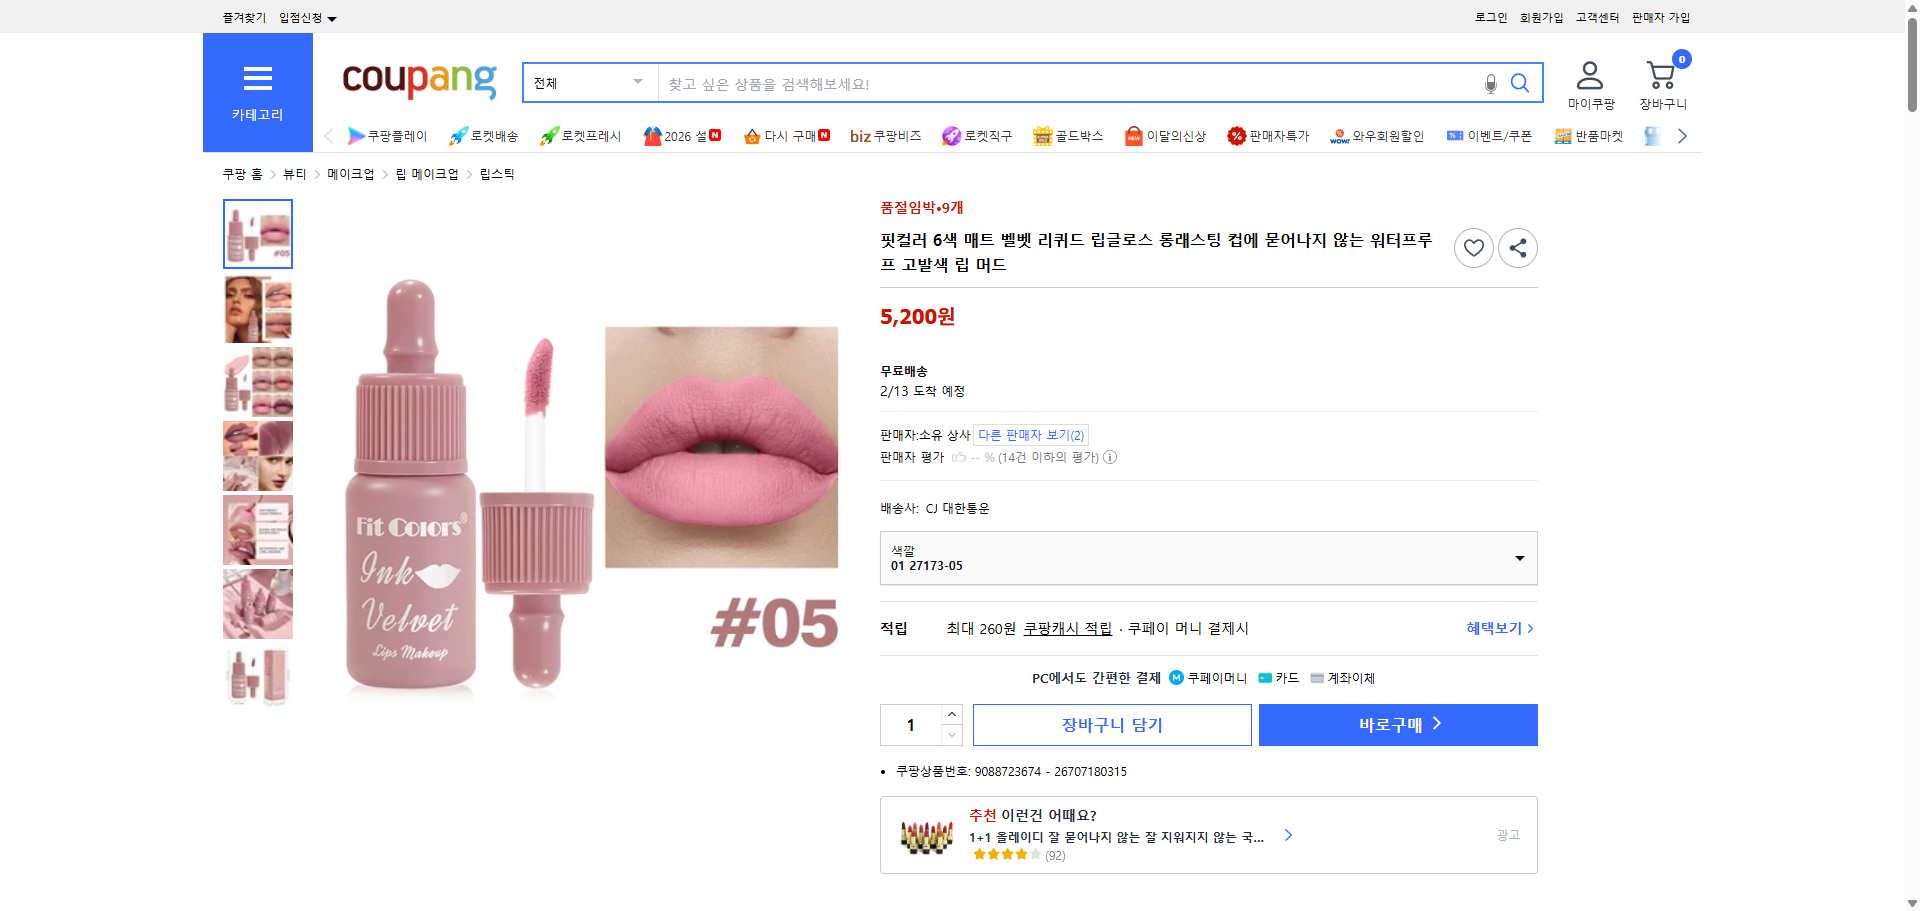
Task: Add product to wishlist with the heart icon
Action: click(x=1473, y=247)
